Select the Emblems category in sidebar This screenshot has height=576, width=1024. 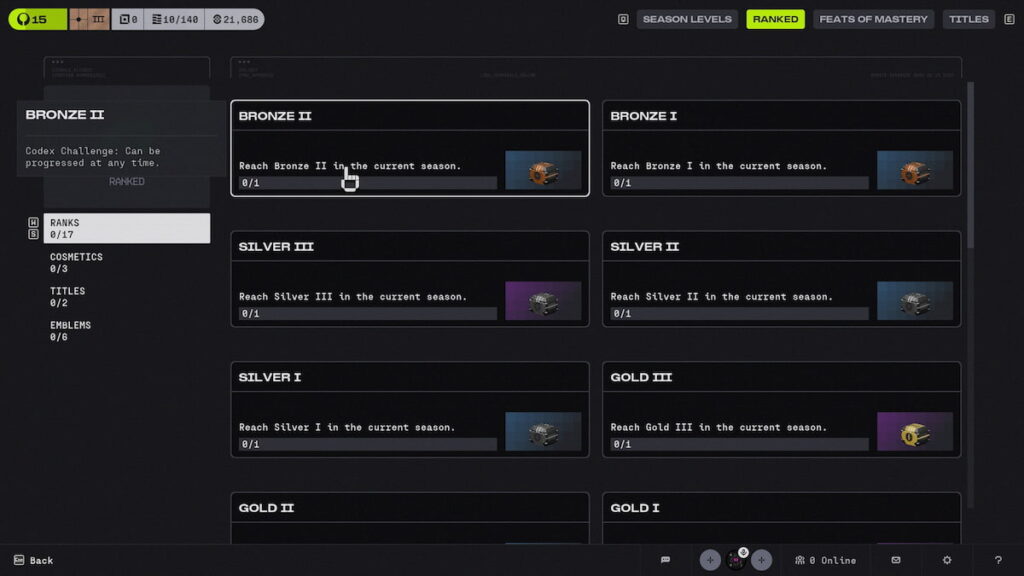coord(71,331)
